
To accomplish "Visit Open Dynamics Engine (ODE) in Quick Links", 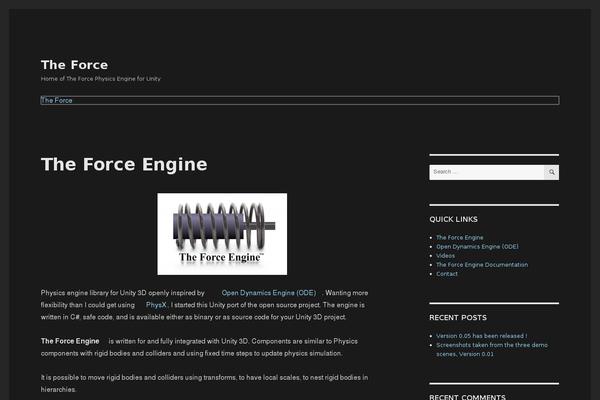I will point(477,246).
